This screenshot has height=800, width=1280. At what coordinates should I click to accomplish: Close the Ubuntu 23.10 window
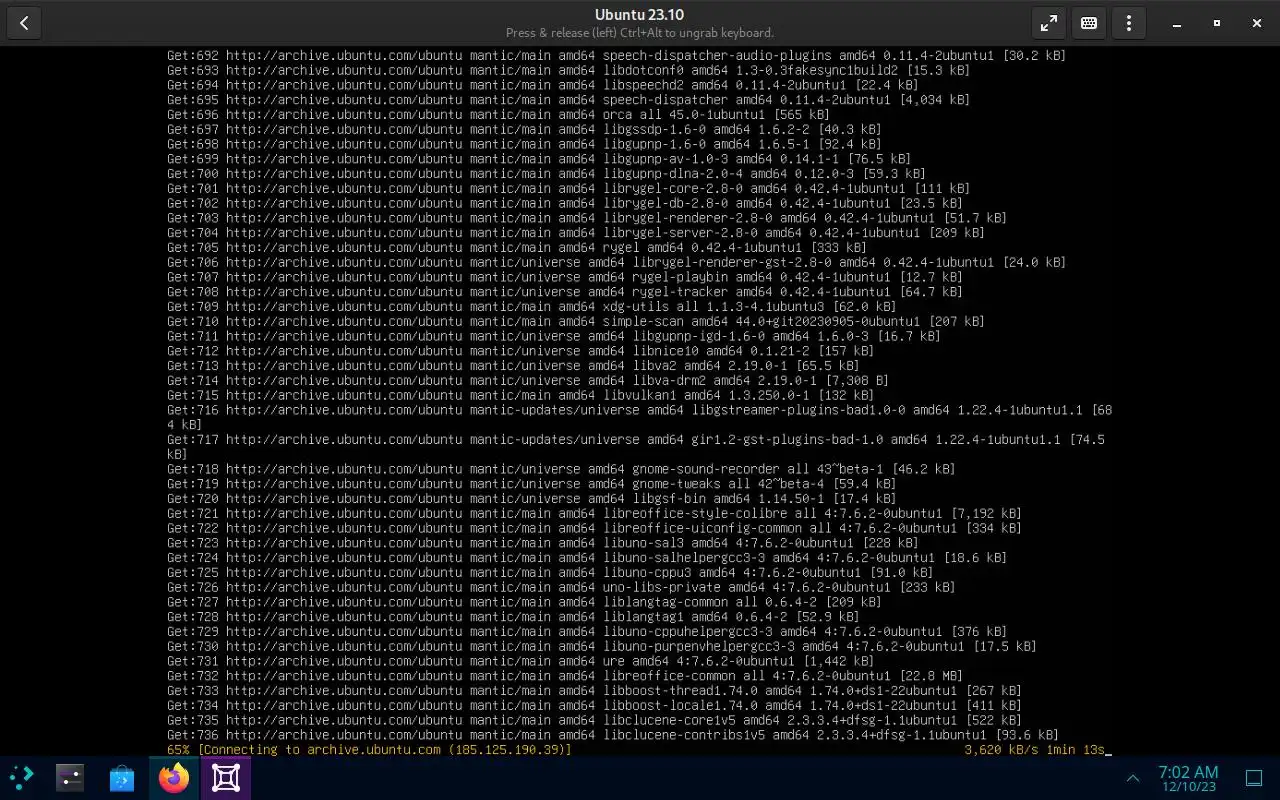tap(1257, 23)
